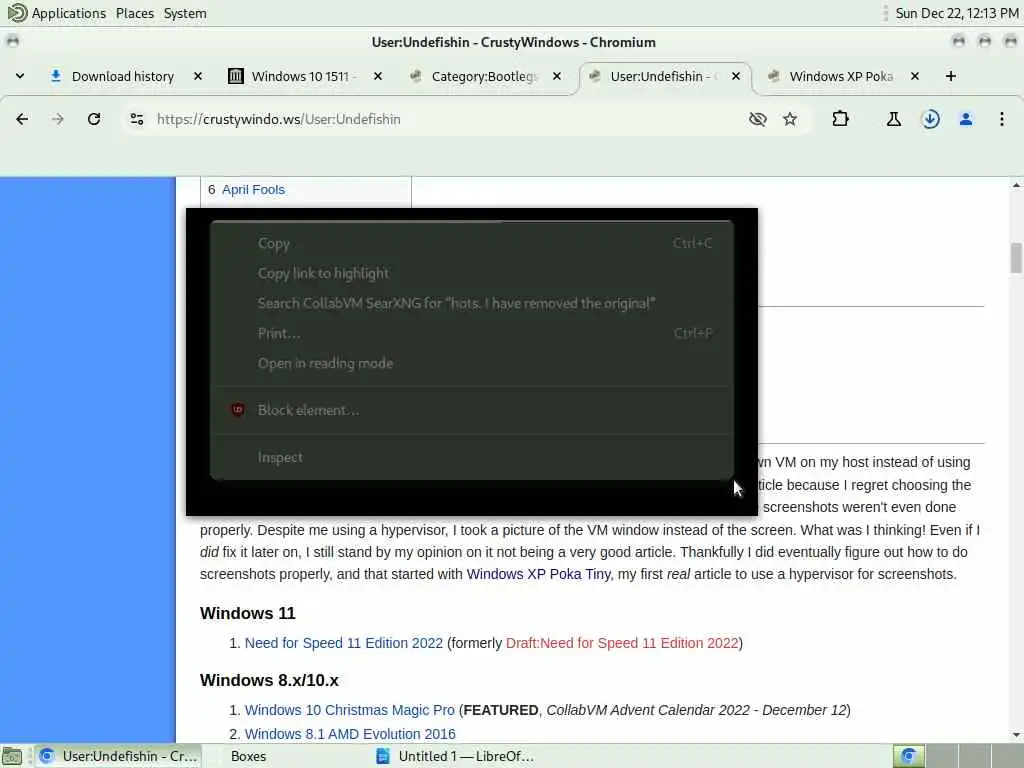Click the crossed-eye tracking protection icon
The height and width of the screenshot is (768, 1024).
click(758, 119)
